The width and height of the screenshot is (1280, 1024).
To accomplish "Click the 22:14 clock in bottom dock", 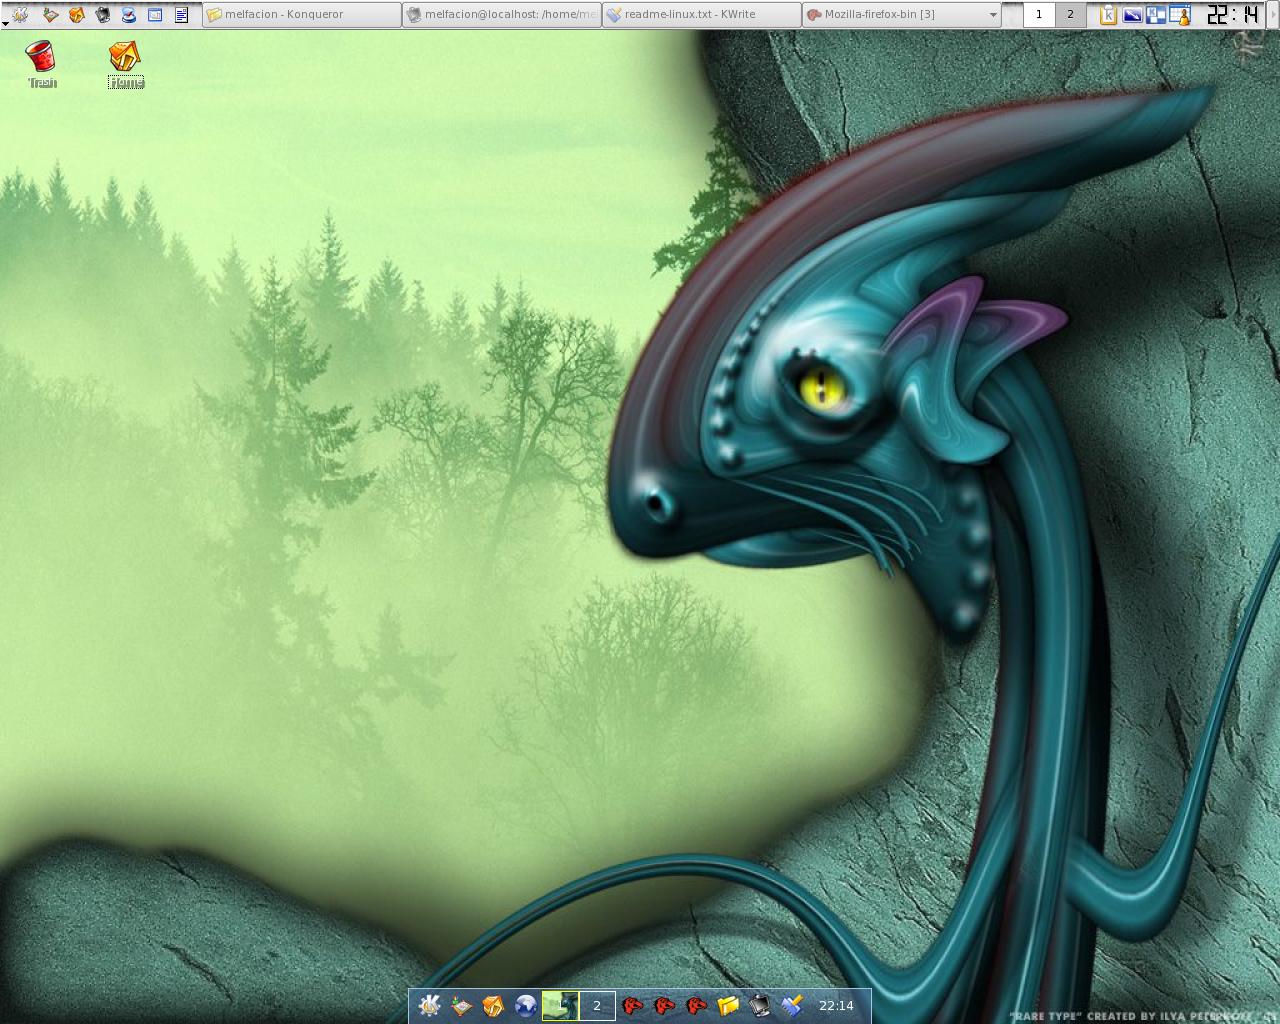I will [x=836, y=1005].
